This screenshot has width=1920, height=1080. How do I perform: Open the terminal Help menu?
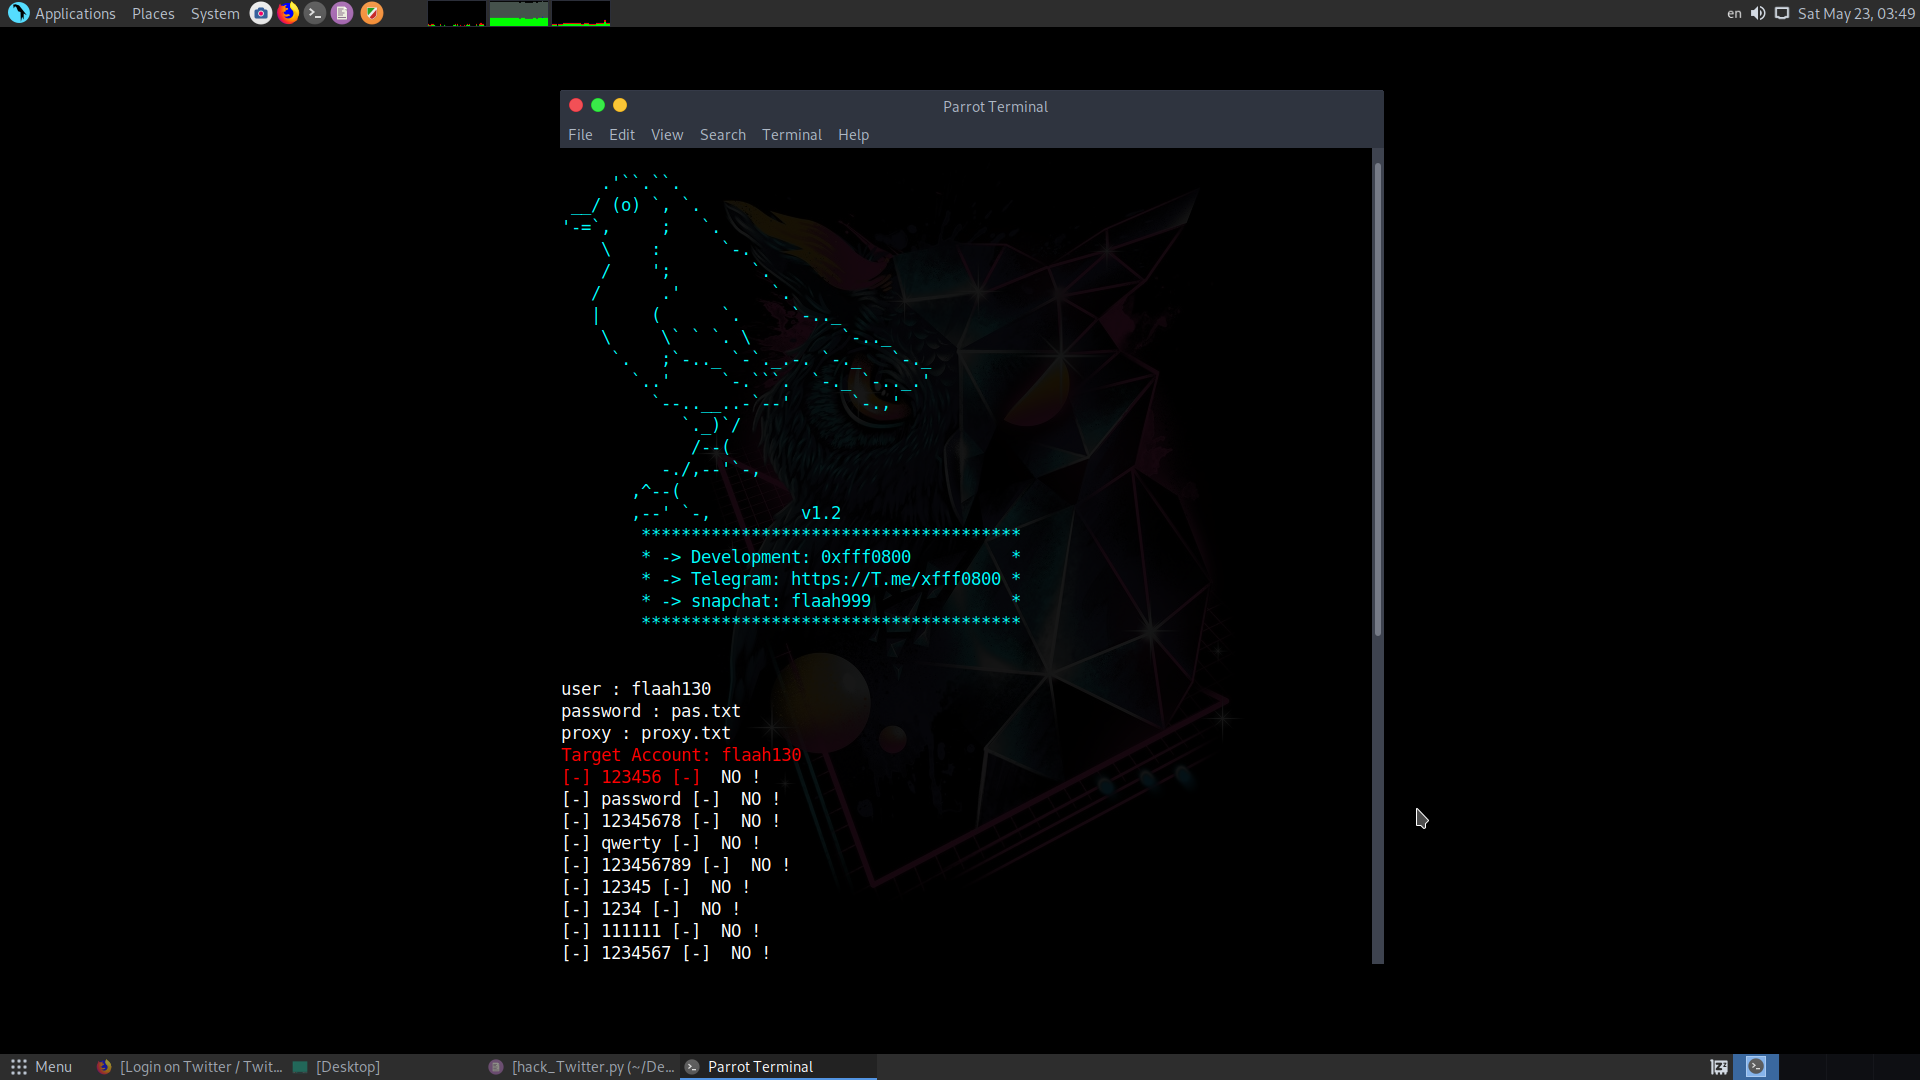point(853,134)
